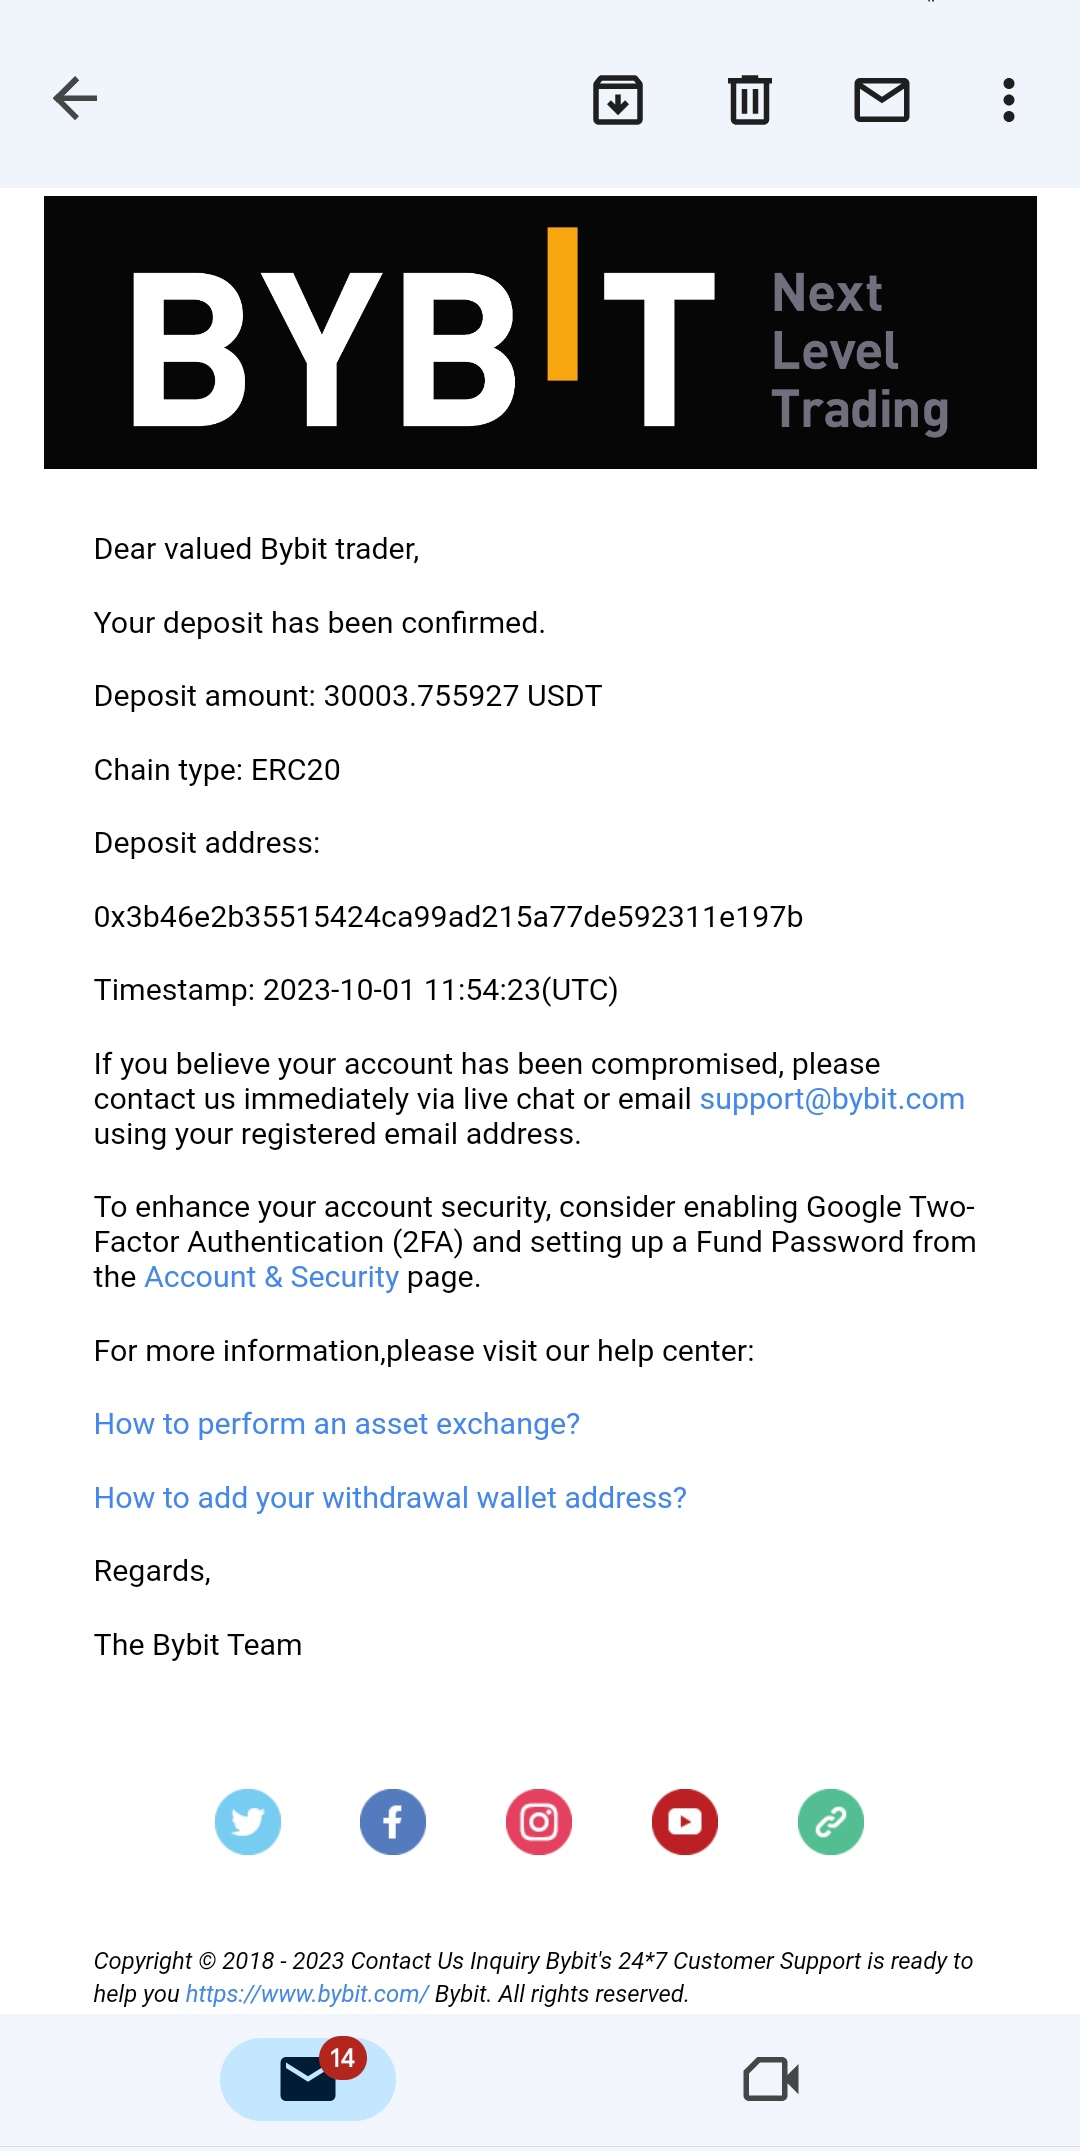Open 'How to perform an asset exchange?'
Viewport: 1080px width, 2151px height.
click(x=337, y=1424)
